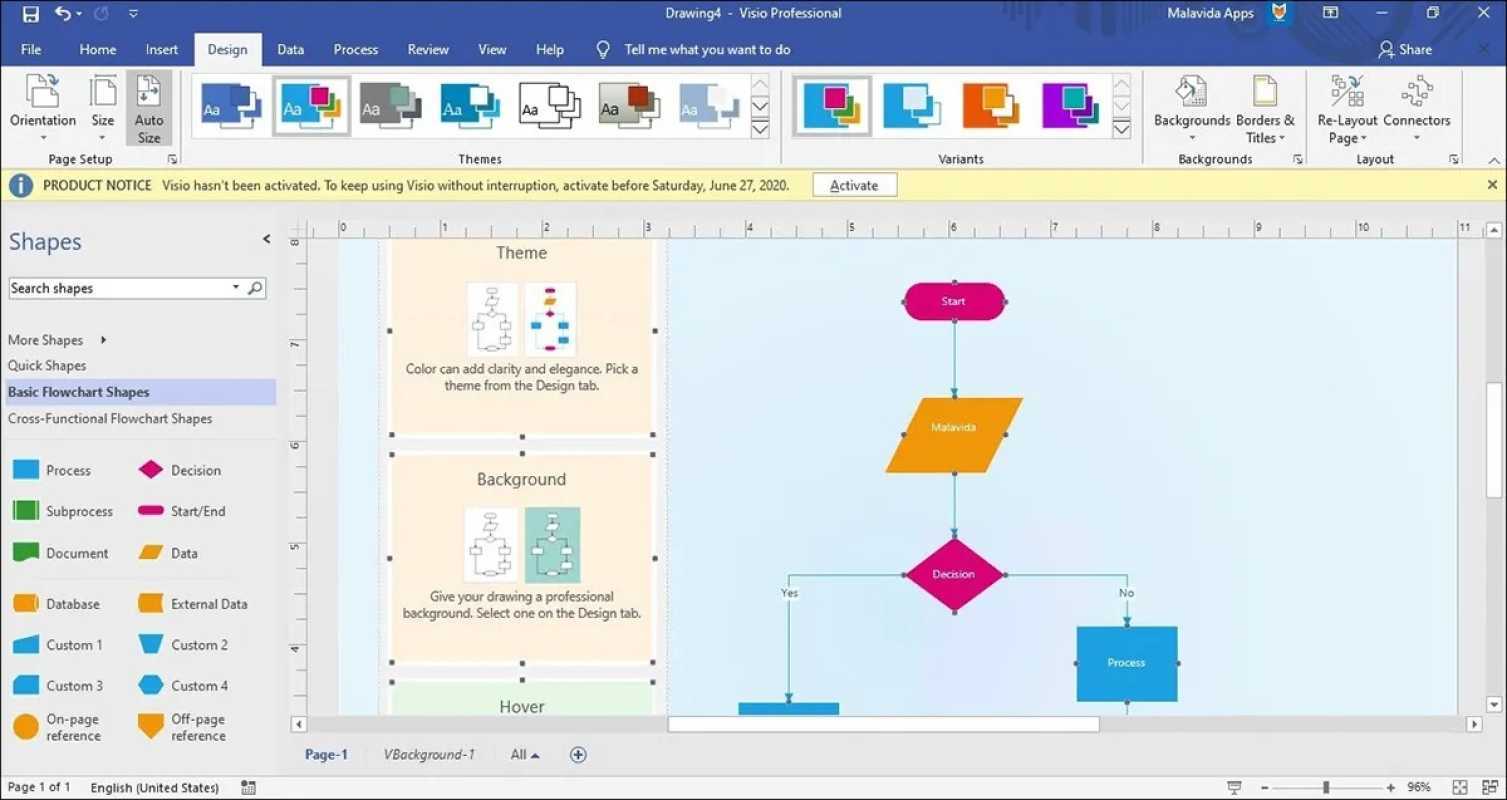Viewport: 1507px width, 800px height.
Task: Expand the More Shapes list
Action: tap(46, 339)
